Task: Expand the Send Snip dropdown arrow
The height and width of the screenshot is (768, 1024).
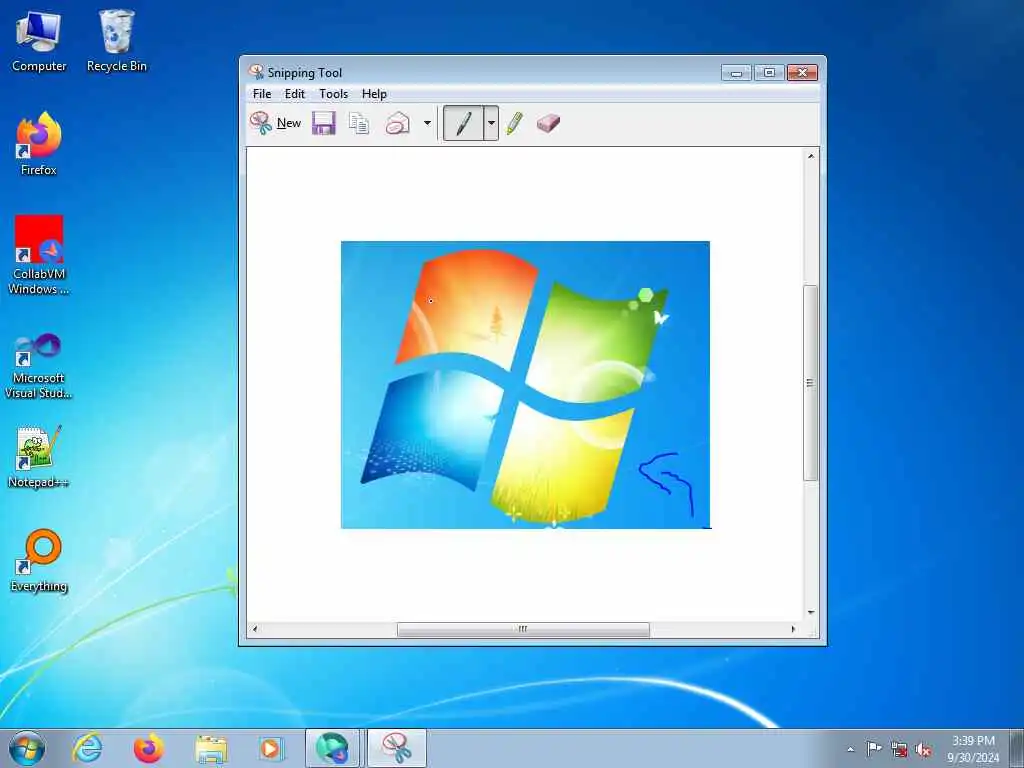Action: click(x=427, y=123)
